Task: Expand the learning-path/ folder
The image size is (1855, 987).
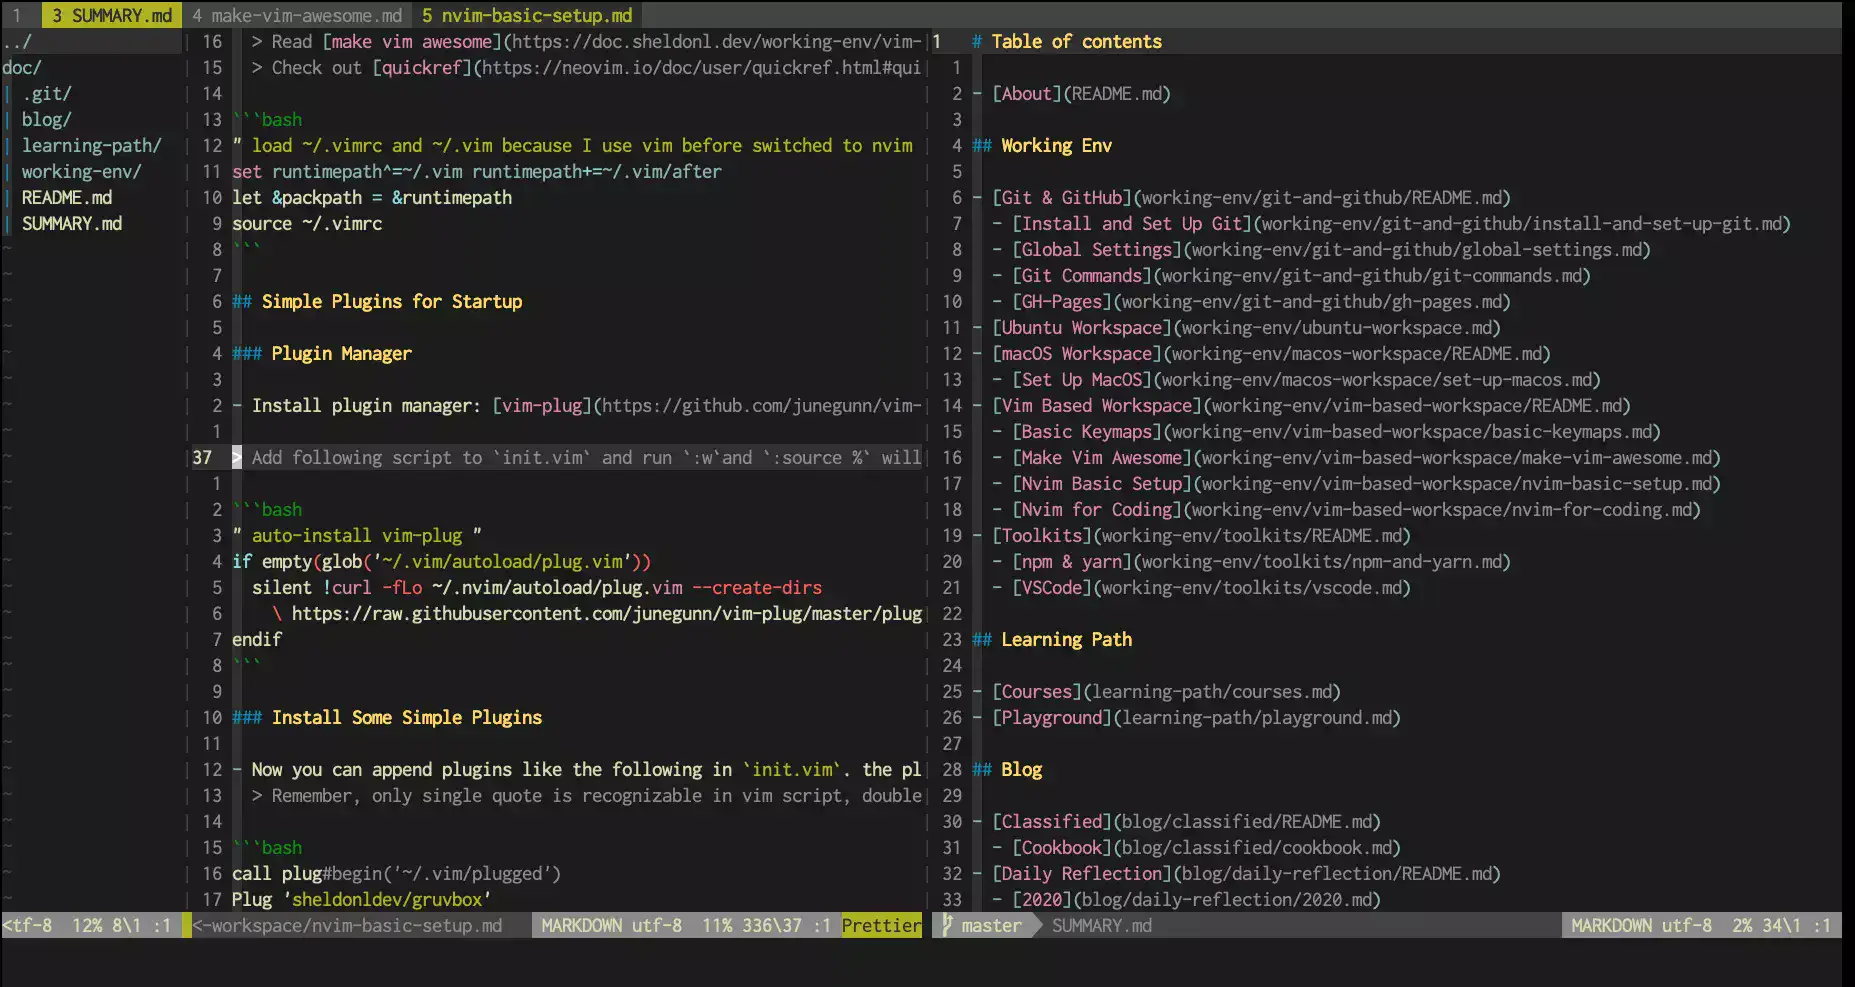Action: [92, 145]
